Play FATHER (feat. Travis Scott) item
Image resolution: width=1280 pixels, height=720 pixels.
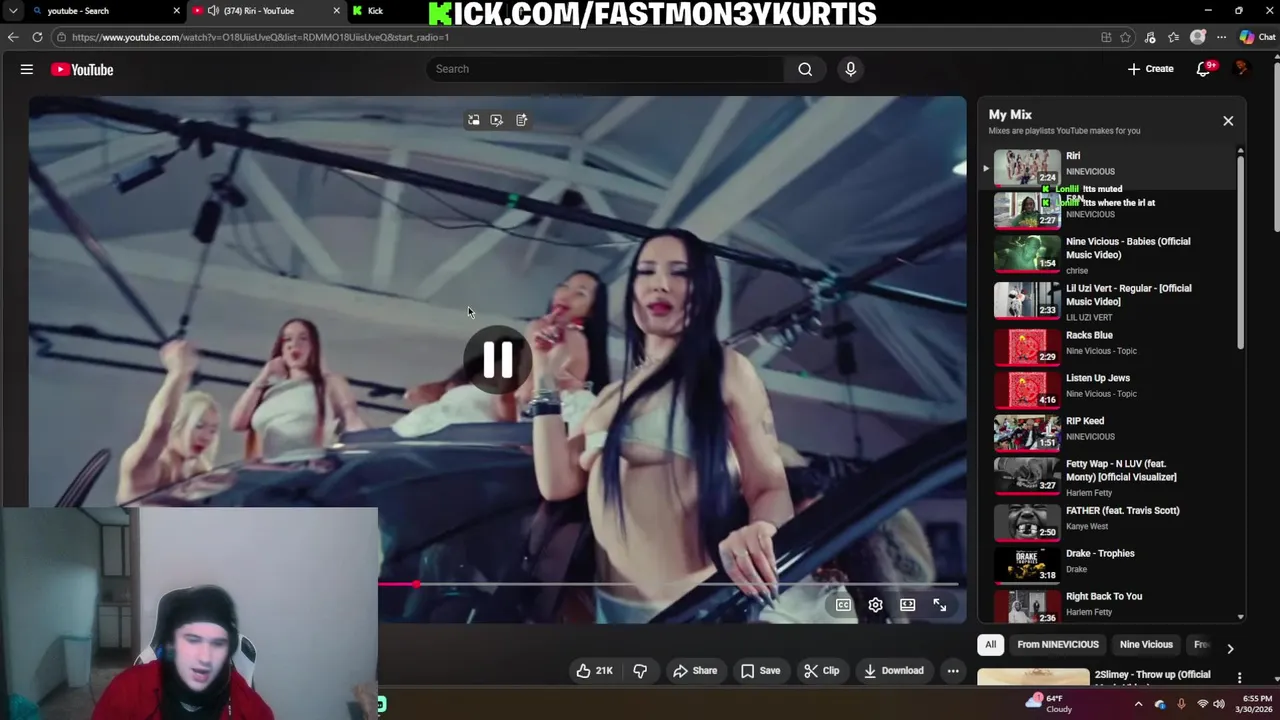pos(1108,521)
